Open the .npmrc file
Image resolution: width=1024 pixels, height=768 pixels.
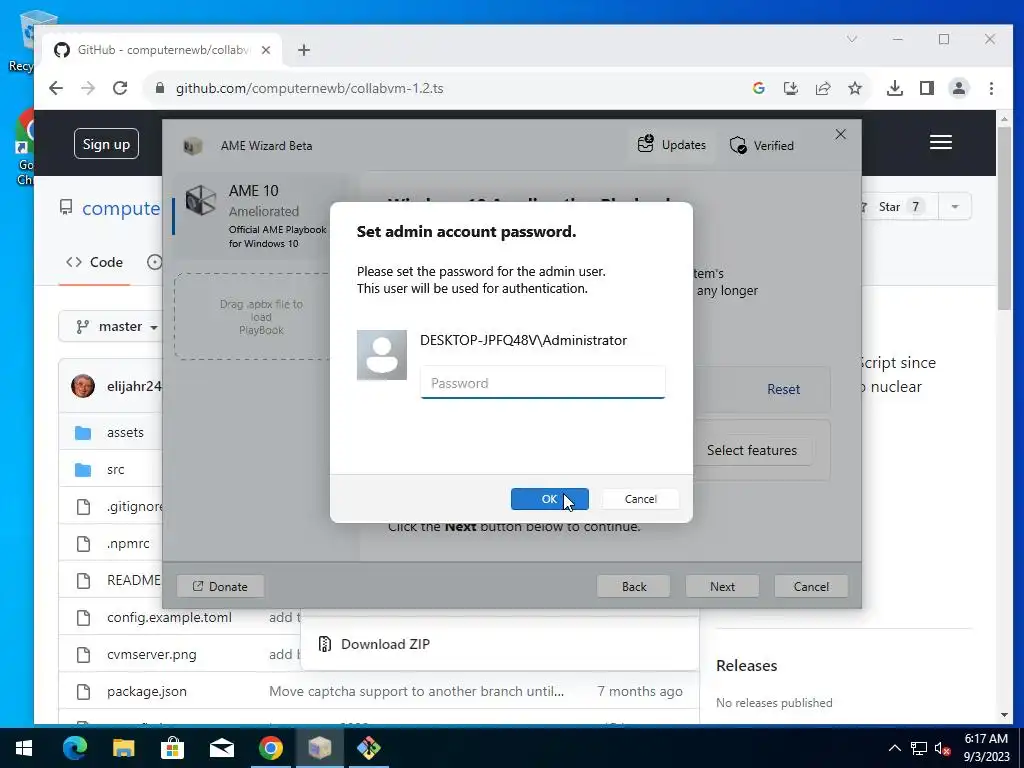pos(128,543)
